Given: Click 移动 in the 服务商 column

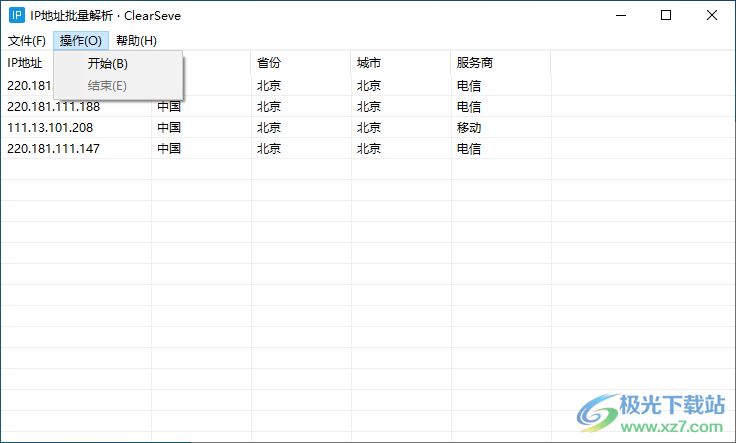Looking at the screenshot, I should [x=469, y=128].
